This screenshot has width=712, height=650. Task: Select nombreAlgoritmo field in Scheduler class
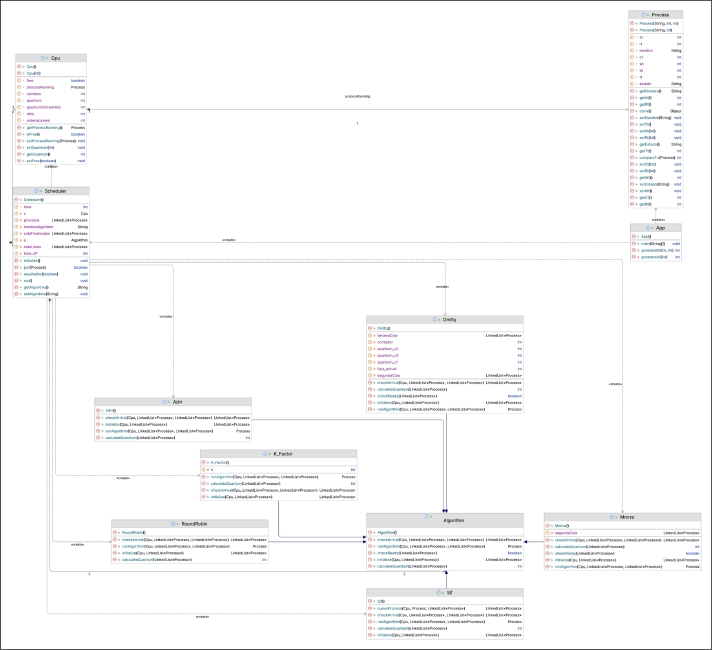(x=42, y=226)
